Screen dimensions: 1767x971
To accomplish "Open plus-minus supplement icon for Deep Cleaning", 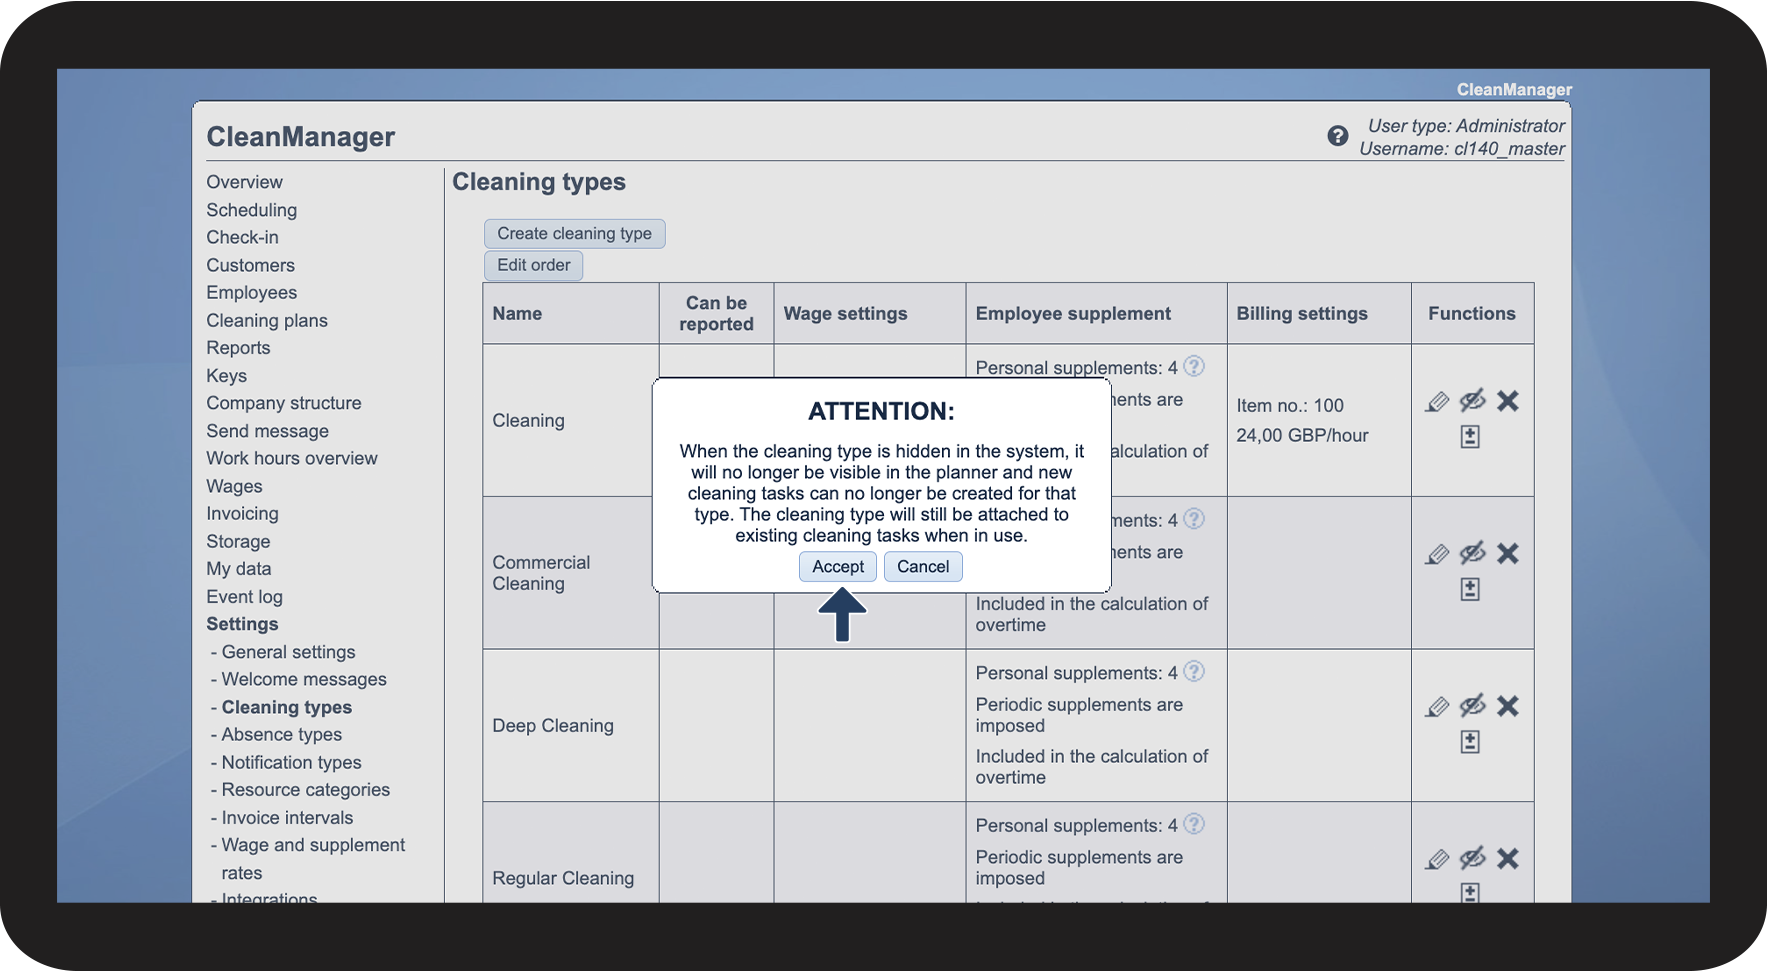I will [1470, 742].
